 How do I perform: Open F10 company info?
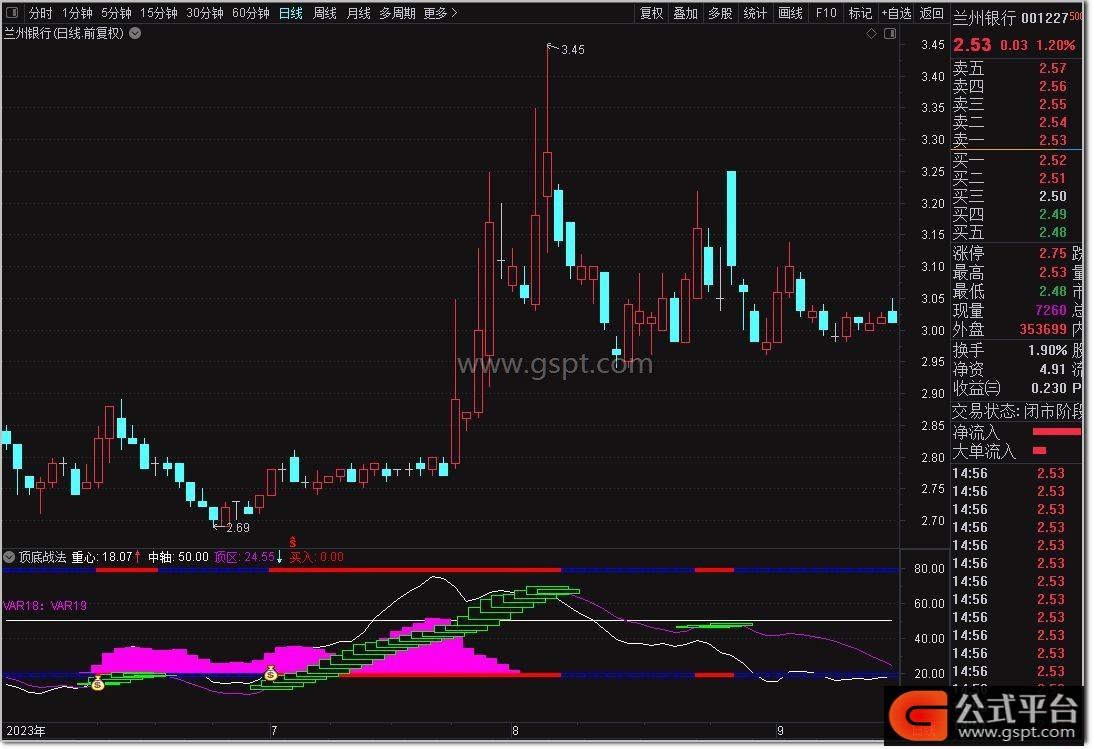(825, 13)
